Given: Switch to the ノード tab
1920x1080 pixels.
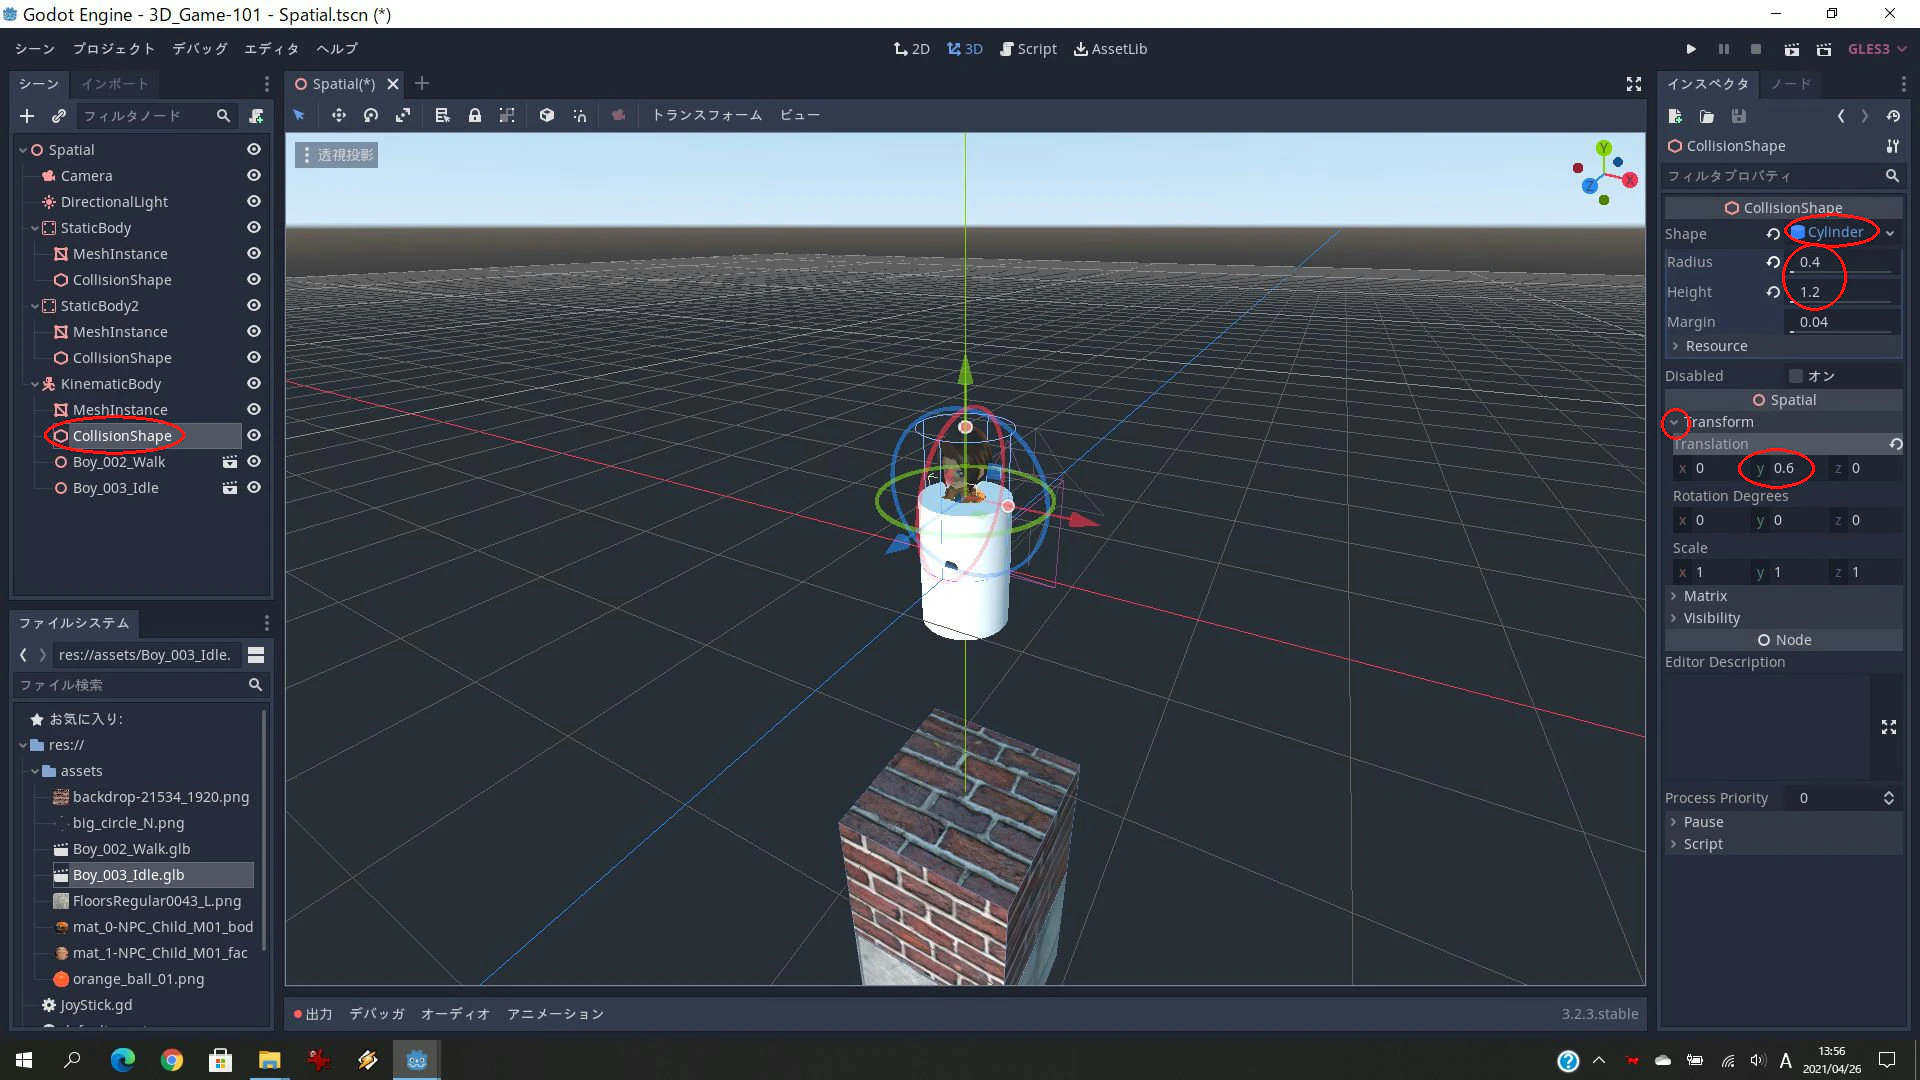Looking at the screenshot, I should [1790, 84].
